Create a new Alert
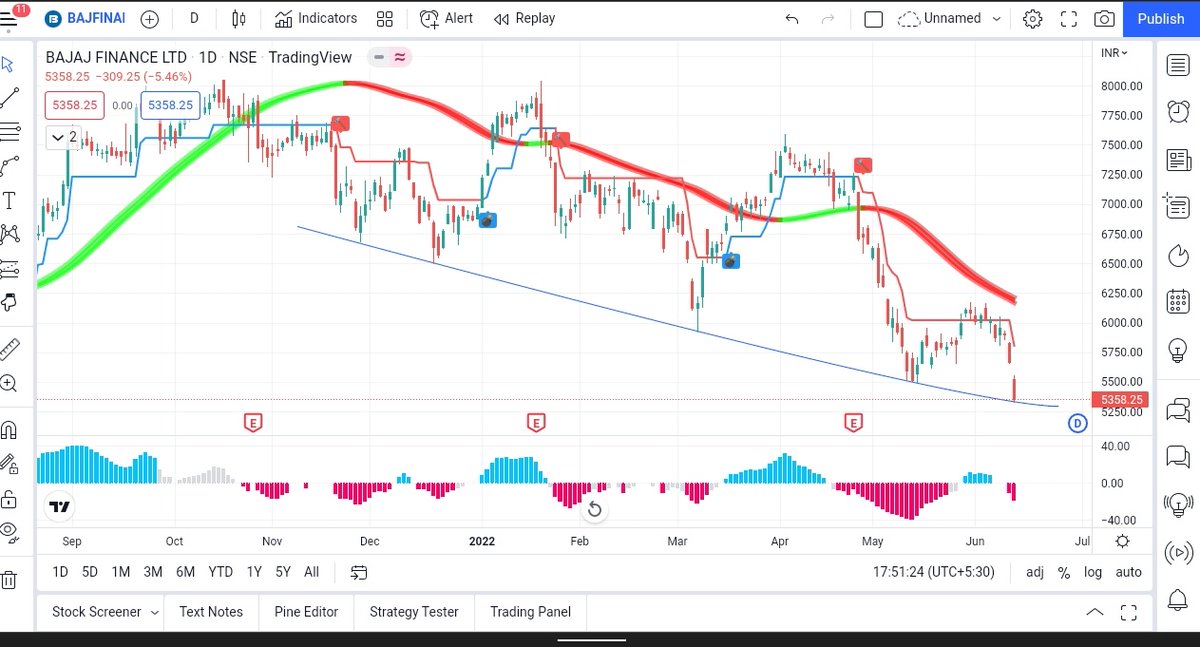Image resolution: width=1200 pixels, height=647 pixels. click(446, 18)
